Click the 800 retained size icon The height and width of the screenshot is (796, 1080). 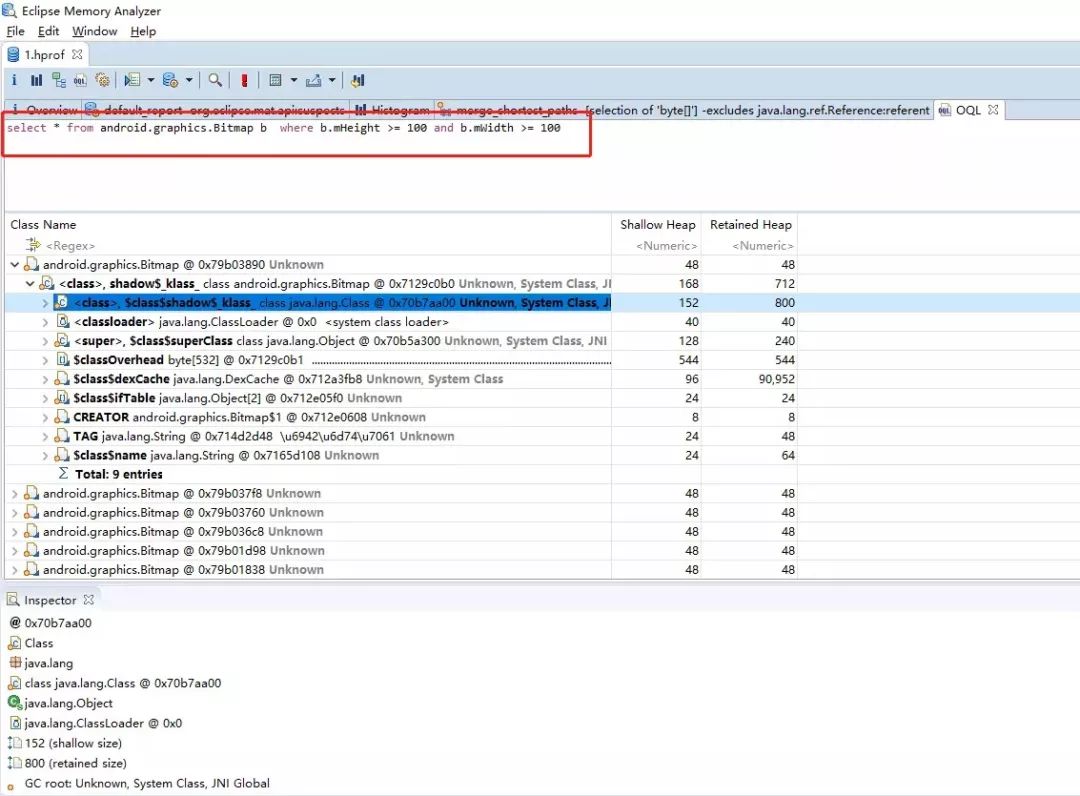[x=14, y=763]
